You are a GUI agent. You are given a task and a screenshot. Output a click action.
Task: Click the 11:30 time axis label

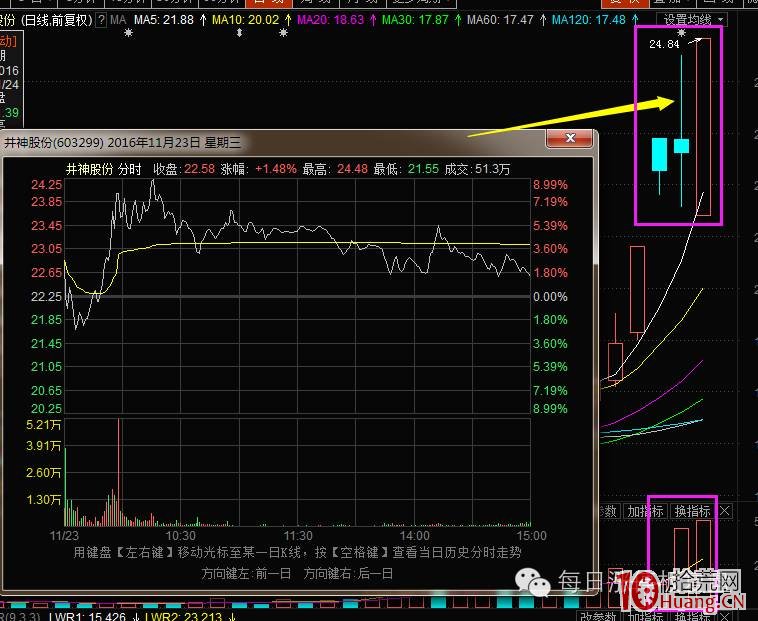tap(298, 536)
